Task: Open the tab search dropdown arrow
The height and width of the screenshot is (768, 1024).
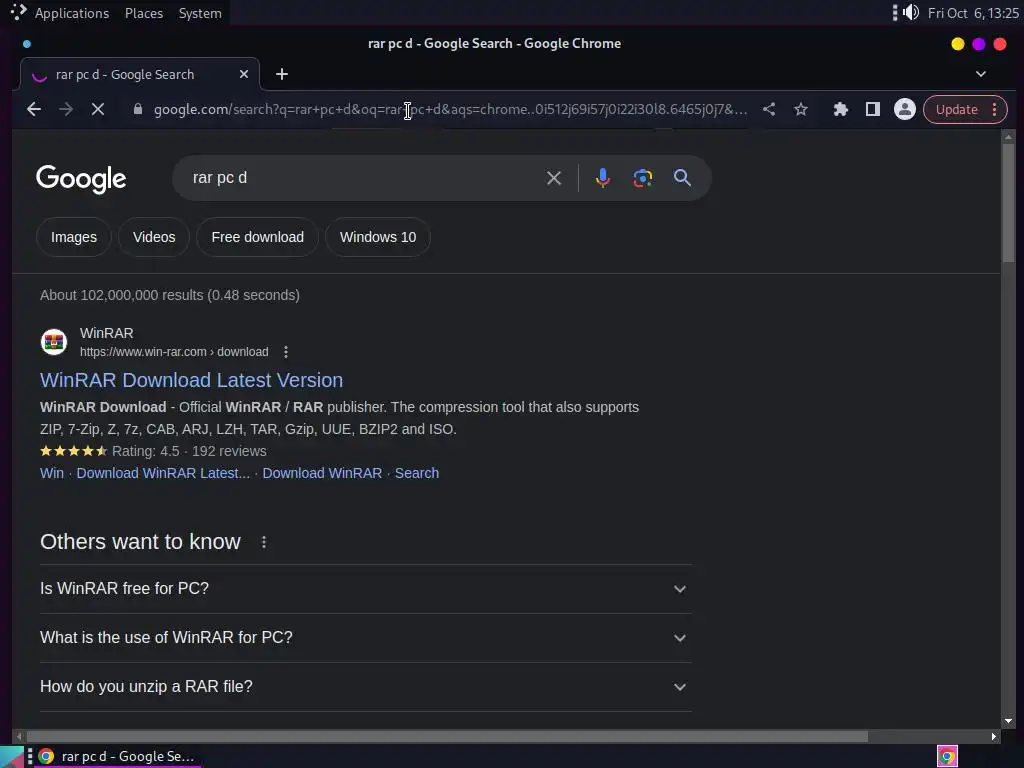Action: (980, 74)
